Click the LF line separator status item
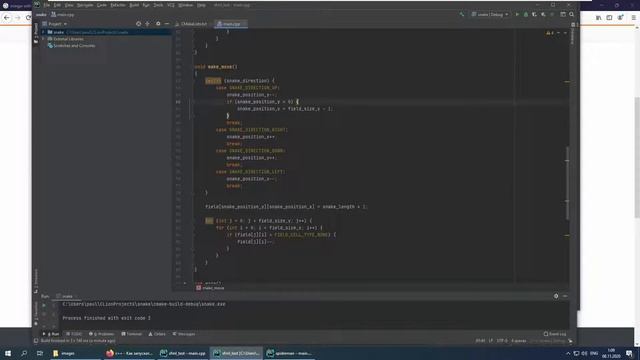Viewport: 640px width, 360px height. [x=491, y=341]
